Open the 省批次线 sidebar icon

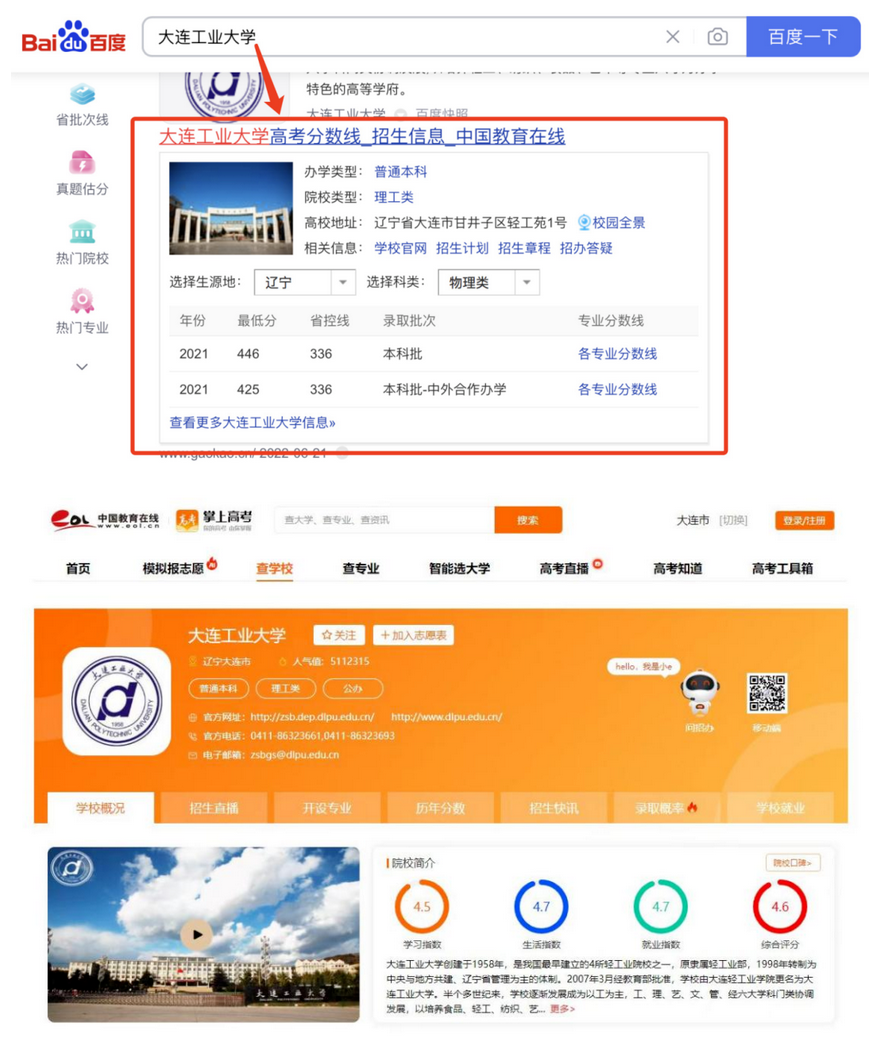tap(82, 96)
